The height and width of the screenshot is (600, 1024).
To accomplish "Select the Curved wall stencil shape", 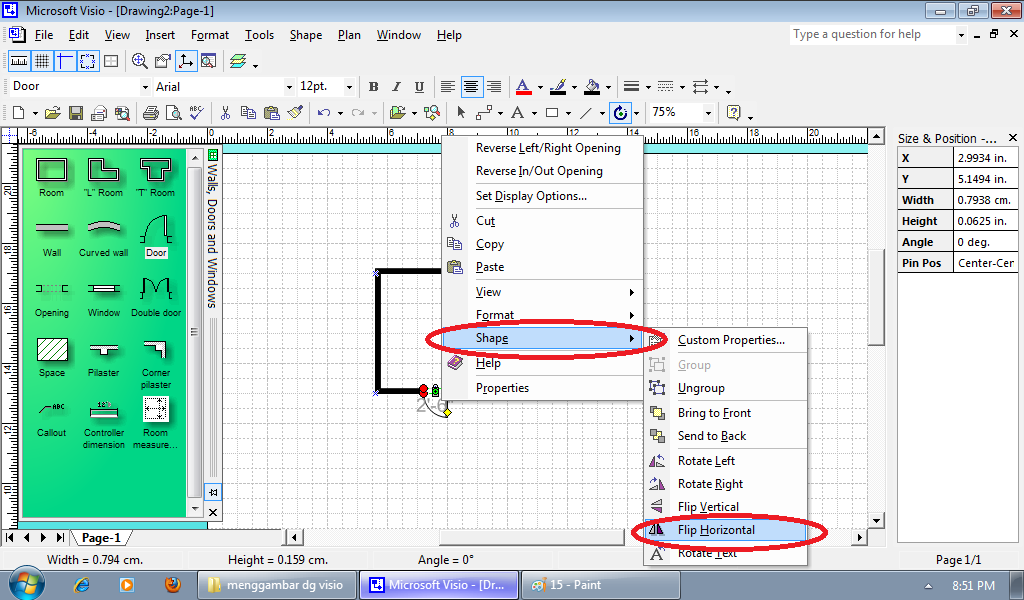I will 103,238.
